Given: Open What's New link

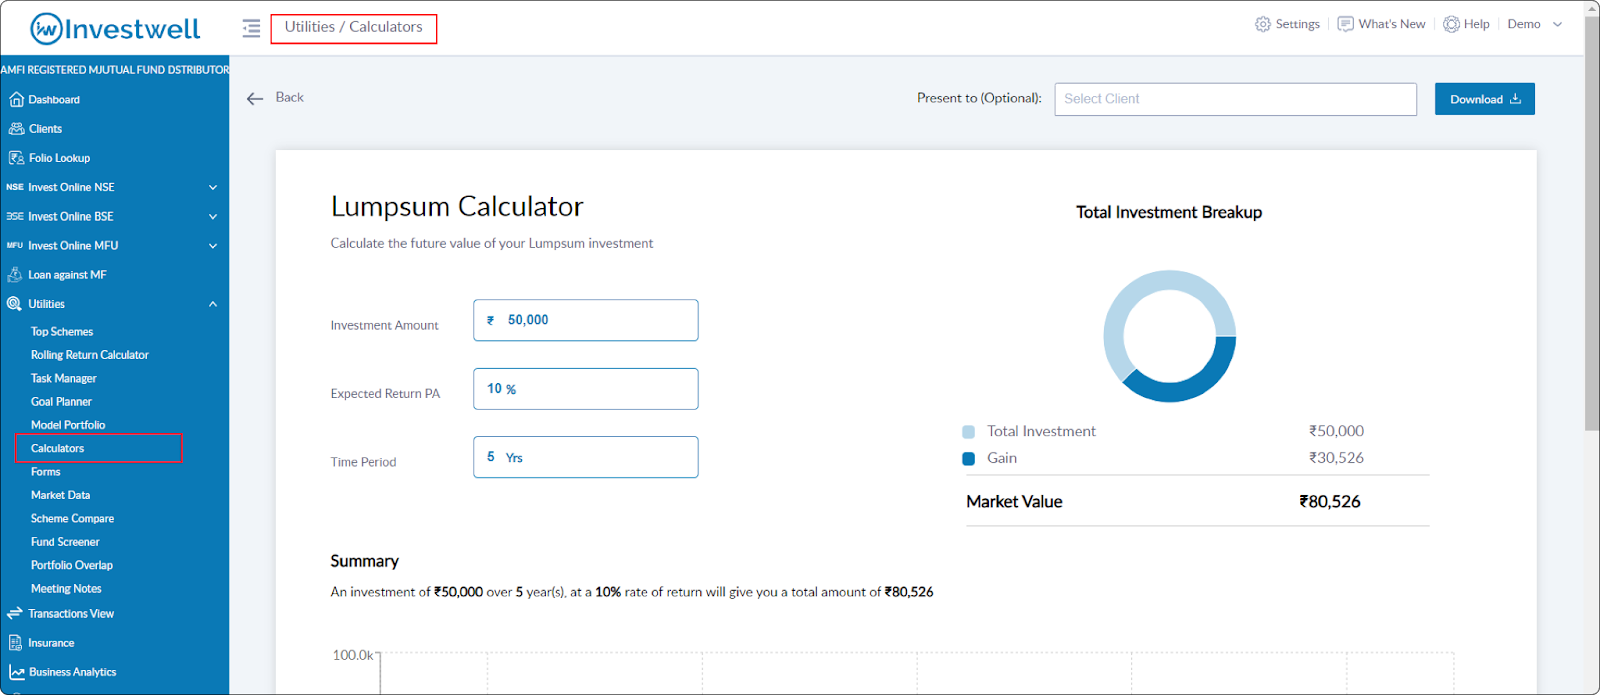Looking at the screenshot, I should 1392,24.
